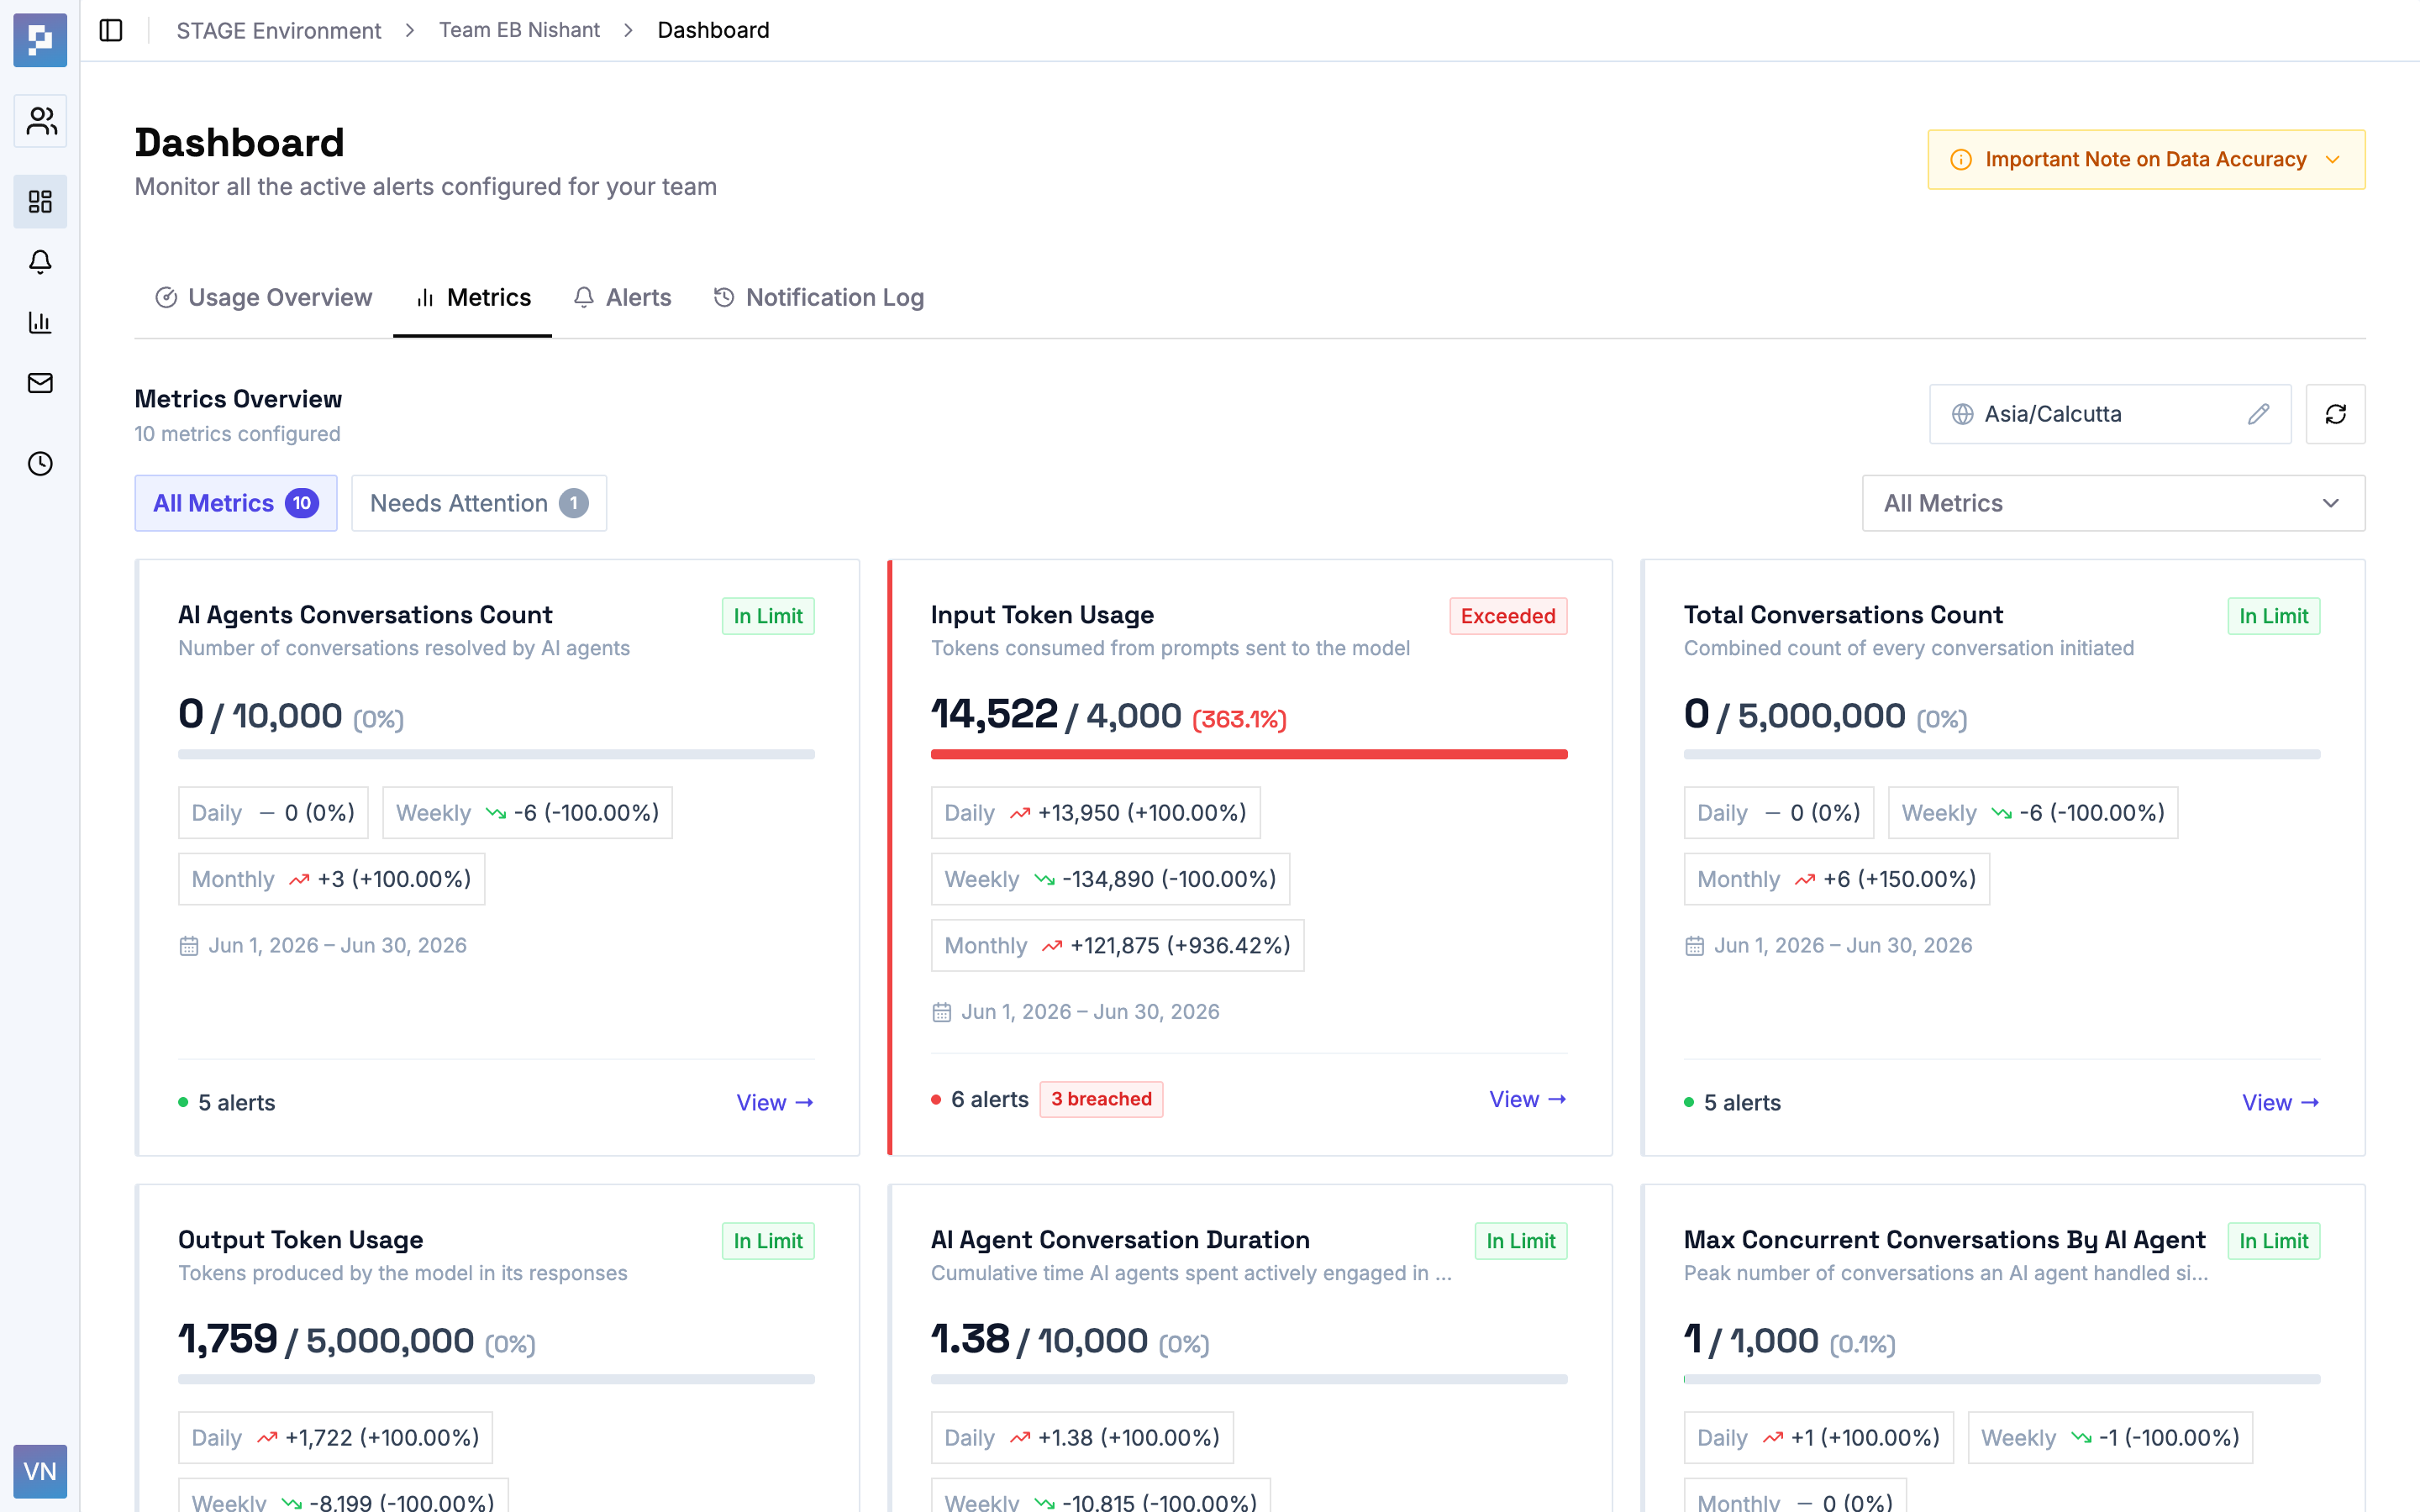
Task: Click Daily +1,722 chip on Output Token Usage
Action: [335, 1437]
